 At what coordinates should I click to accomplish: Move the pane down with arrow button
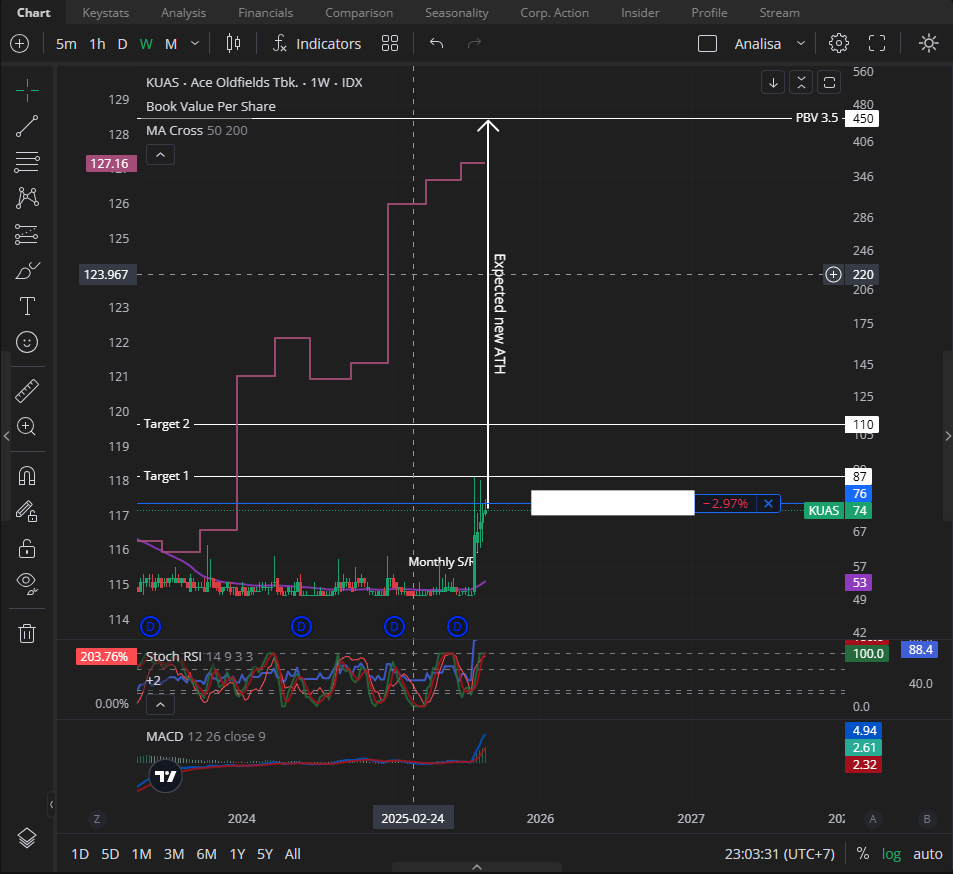pyautogui.click(x=773, y=83)
